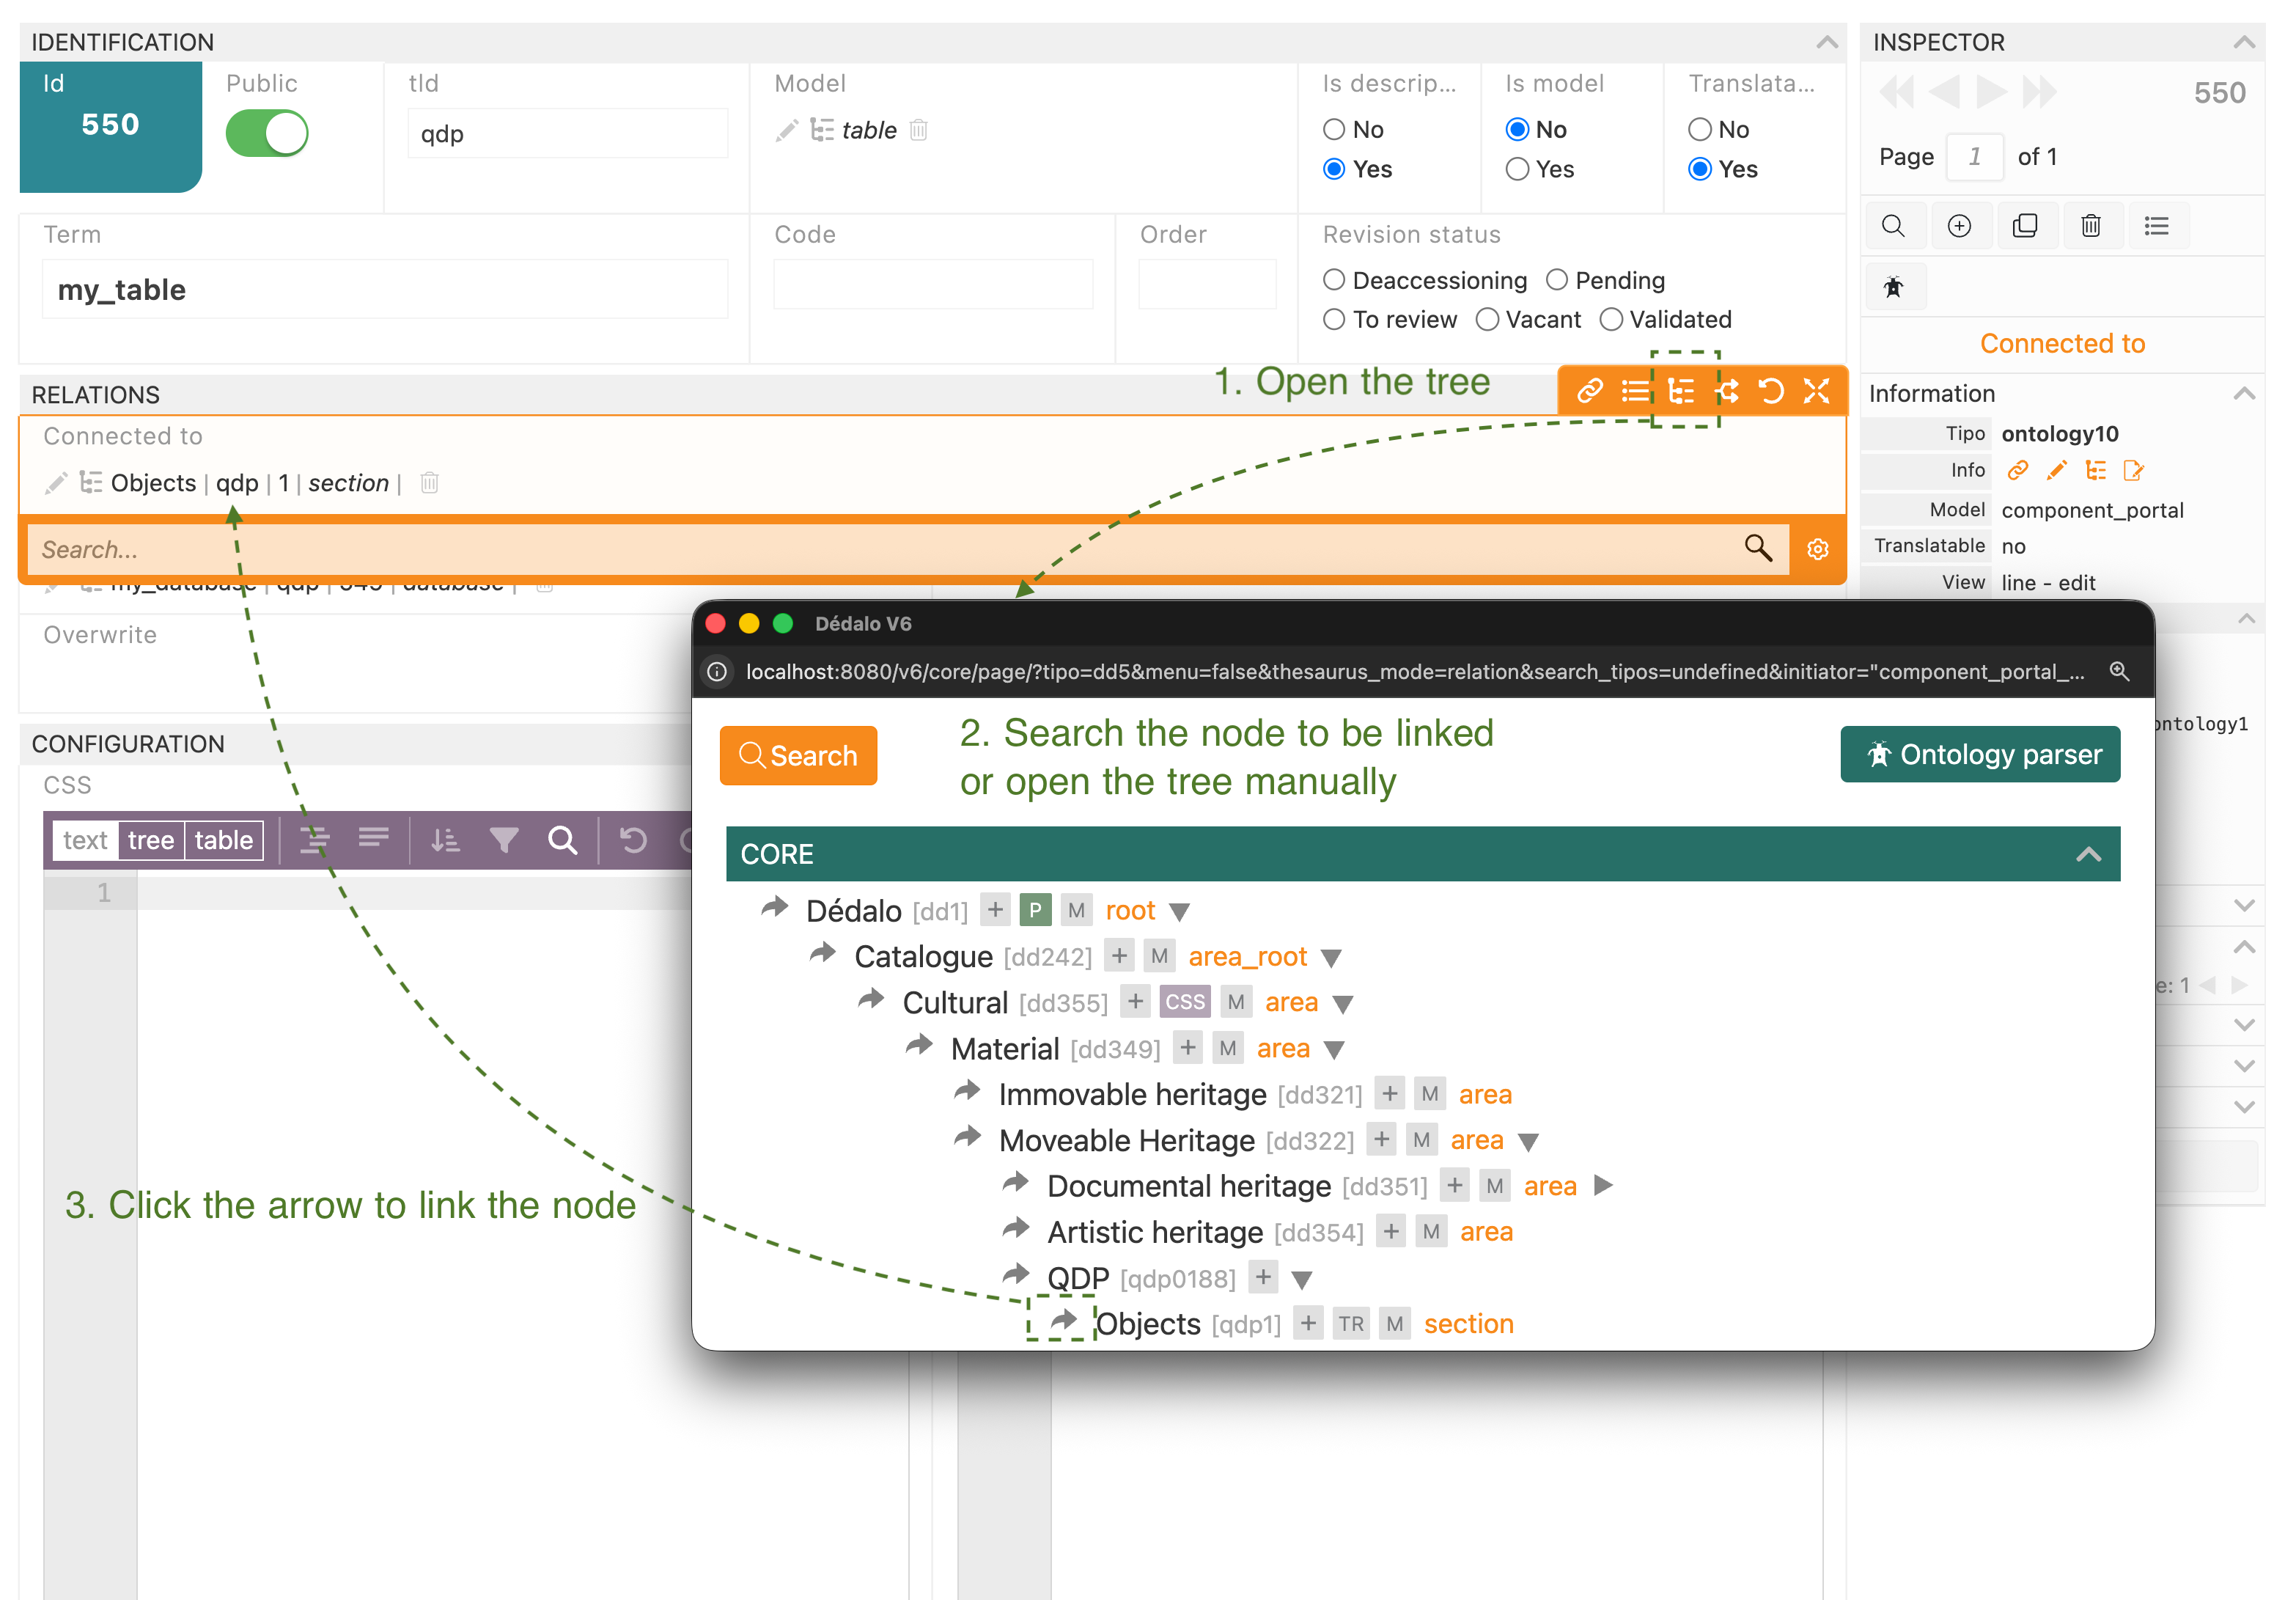Click the magnifier icon in the Search field
Viewport: 2296px width, 1600px height.
1758,548
